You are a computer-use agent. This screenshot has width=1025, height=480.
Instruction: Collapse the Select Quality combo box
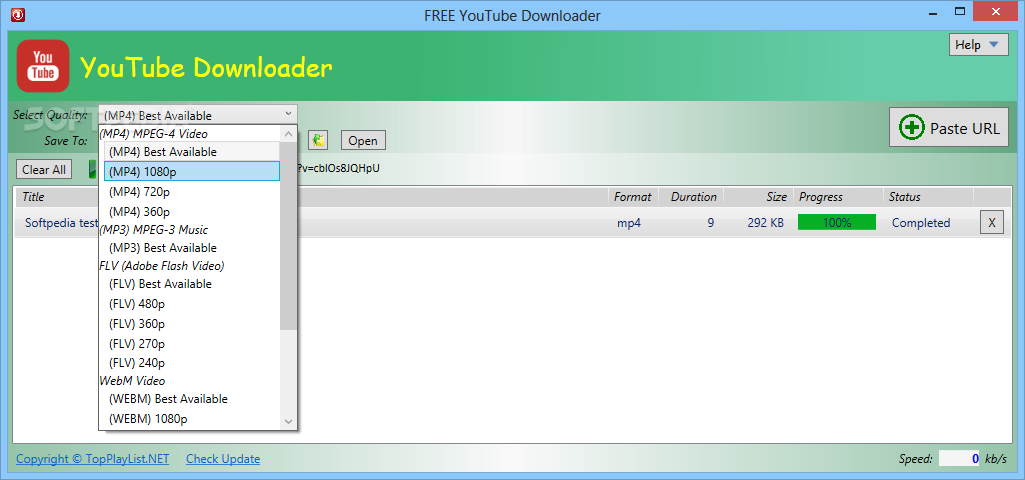pos(198,114)
